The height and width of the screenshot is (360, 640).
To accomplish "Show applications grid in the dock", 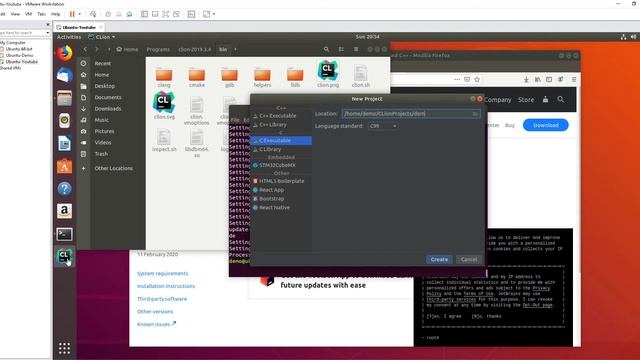I will (x=64, y=348).
